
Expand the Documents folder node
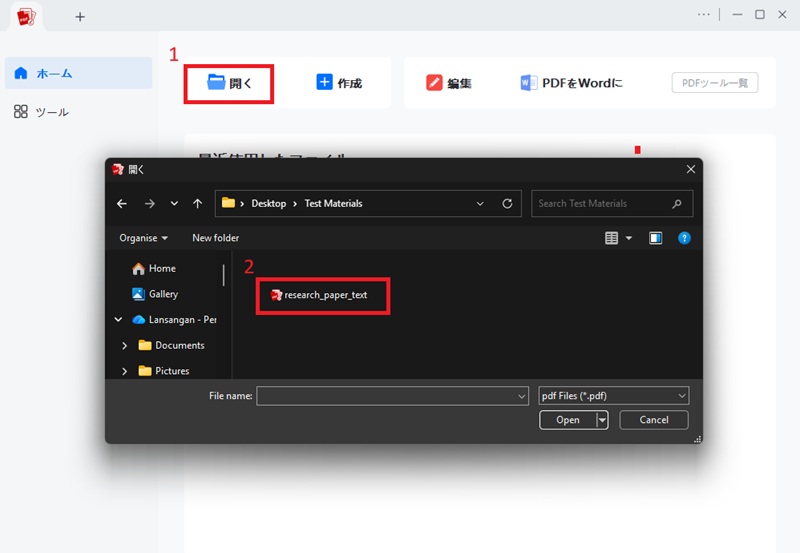click(x=124, y=345)
